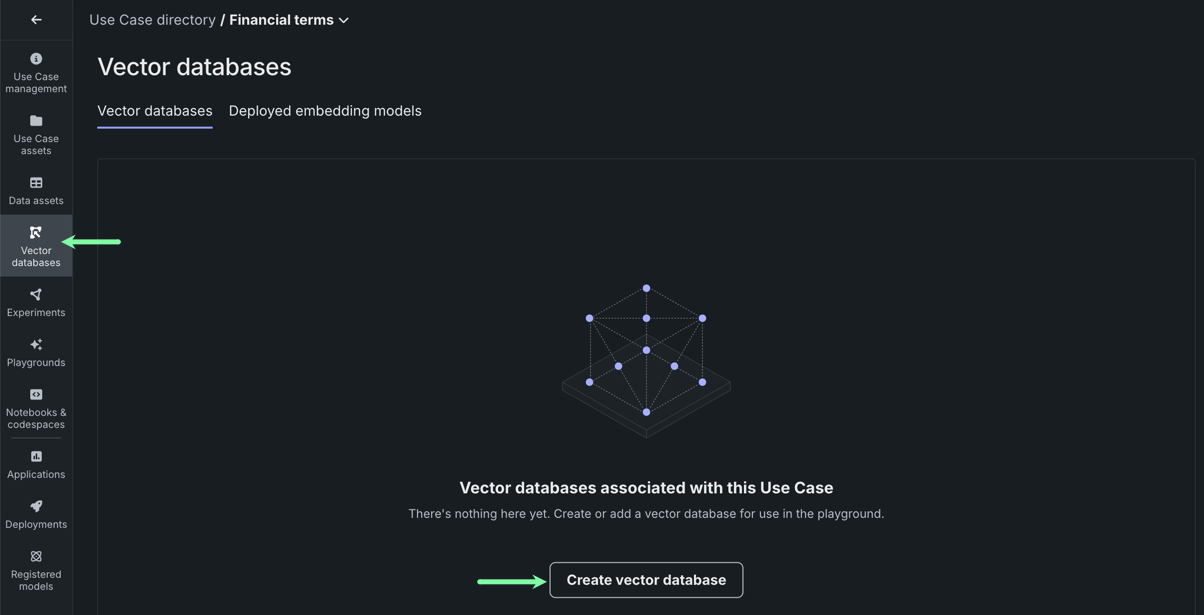Expand the Financial terms dropdown chevron
This screenshot has height=615, width=1204.
point(344,21)
